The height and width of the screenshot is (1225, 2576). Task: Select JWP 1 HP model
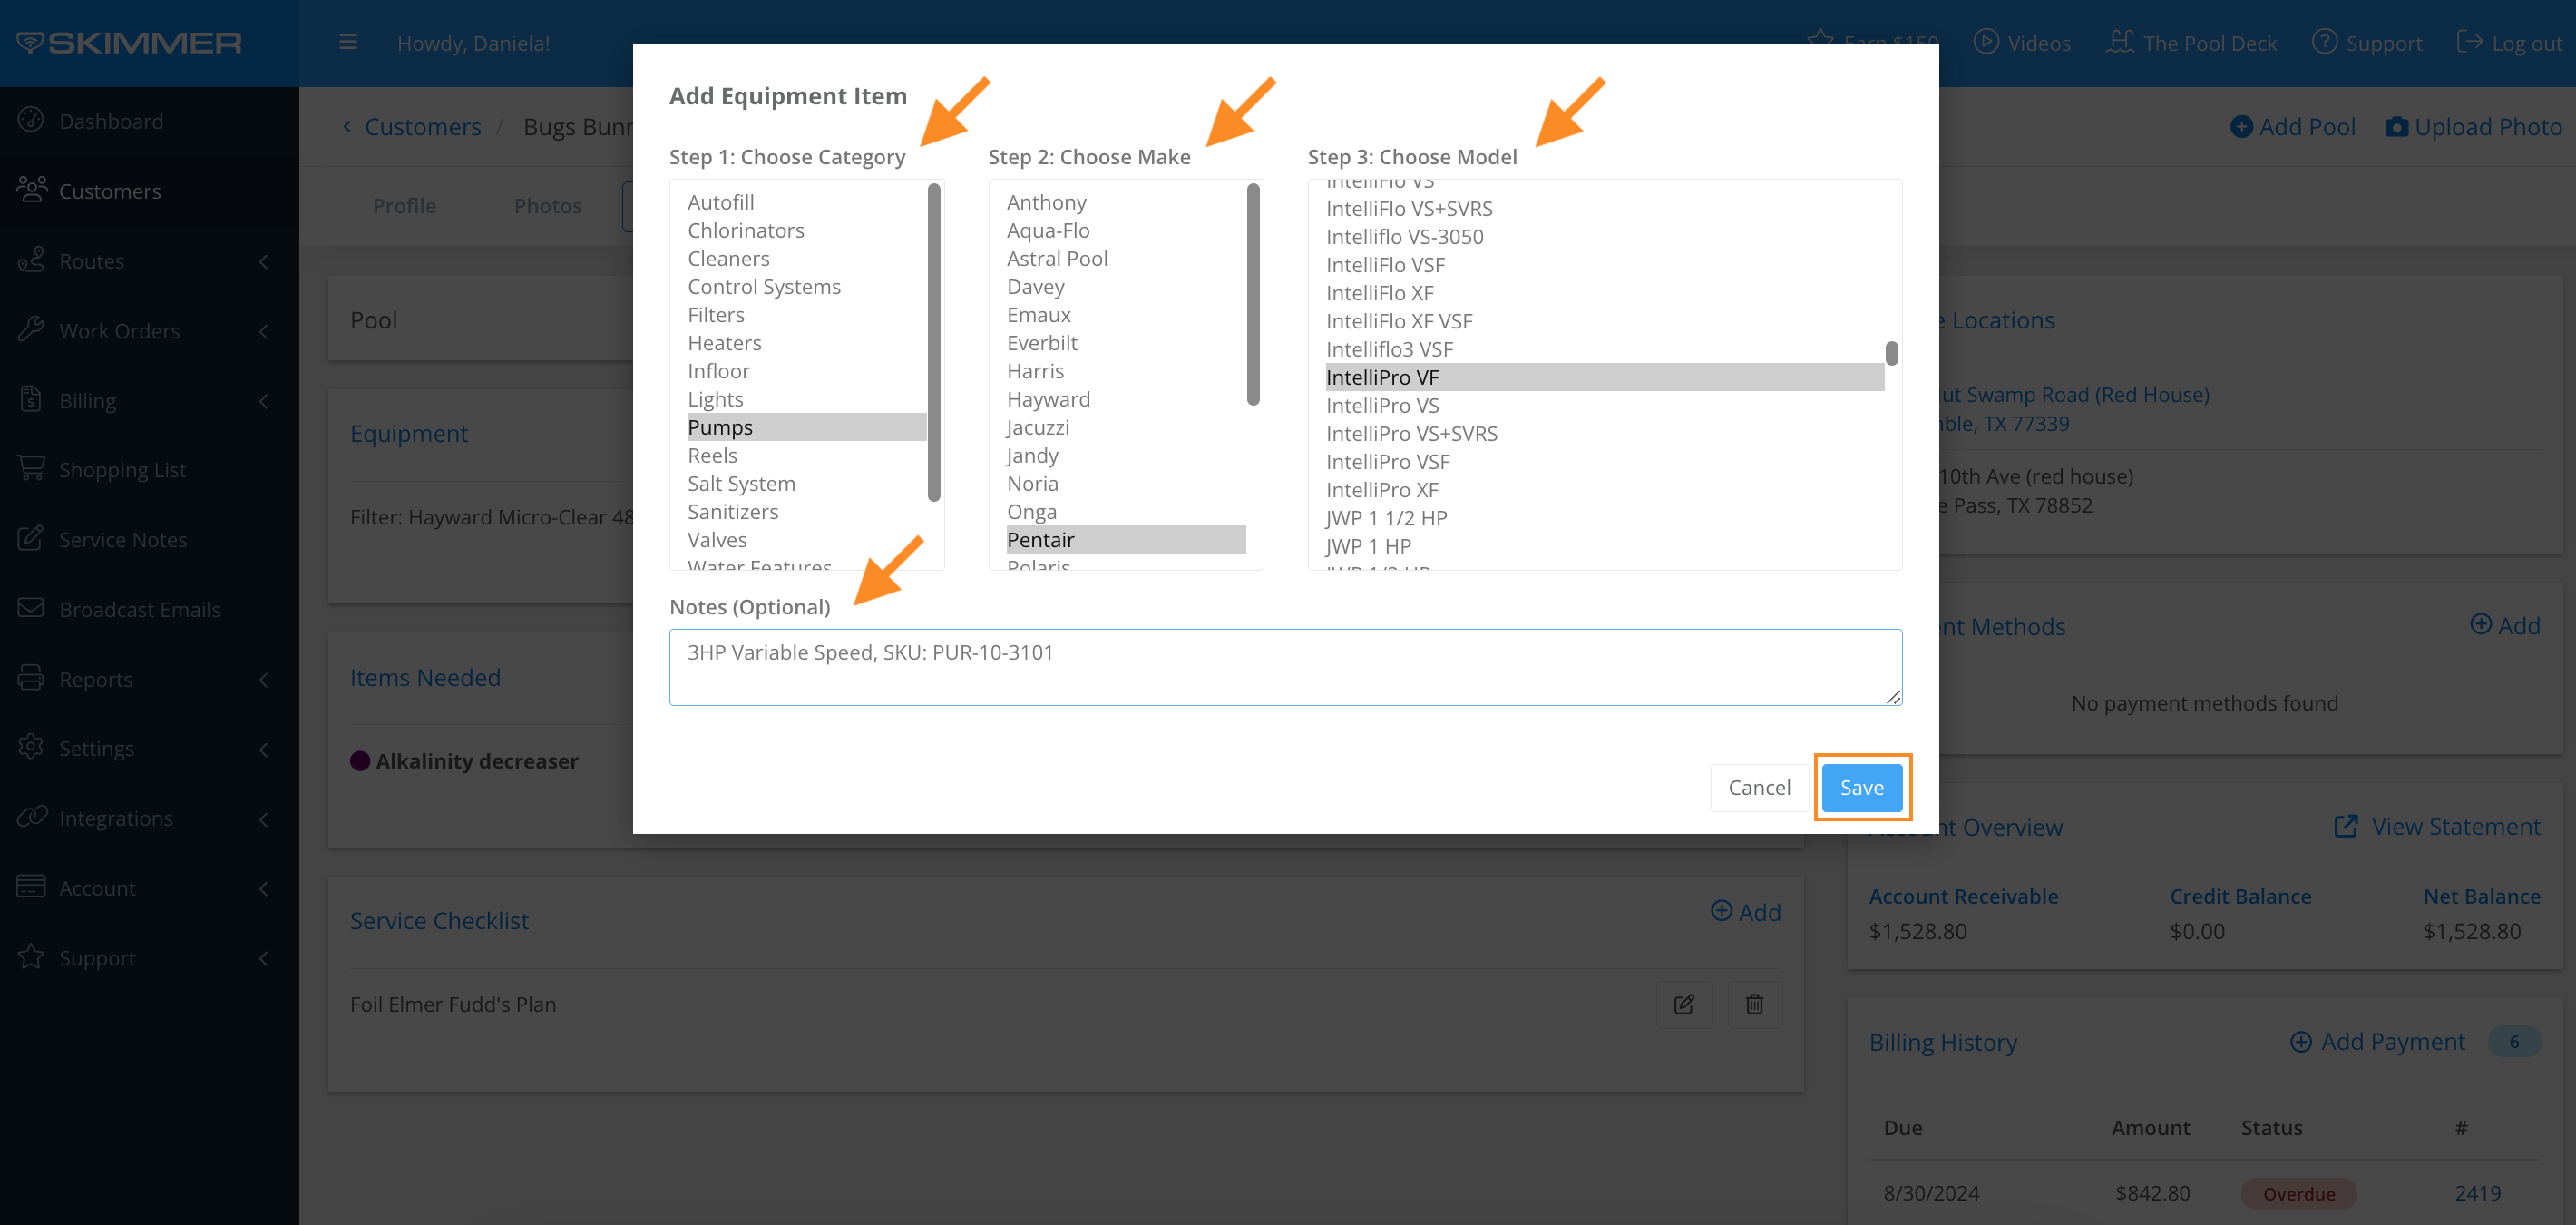click(x=1604, y=546)
